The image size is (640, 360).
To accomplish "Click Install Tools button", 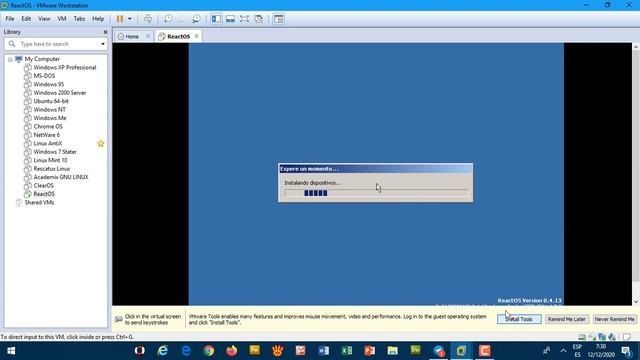I will pyautogui.click(x=519, y=319).
